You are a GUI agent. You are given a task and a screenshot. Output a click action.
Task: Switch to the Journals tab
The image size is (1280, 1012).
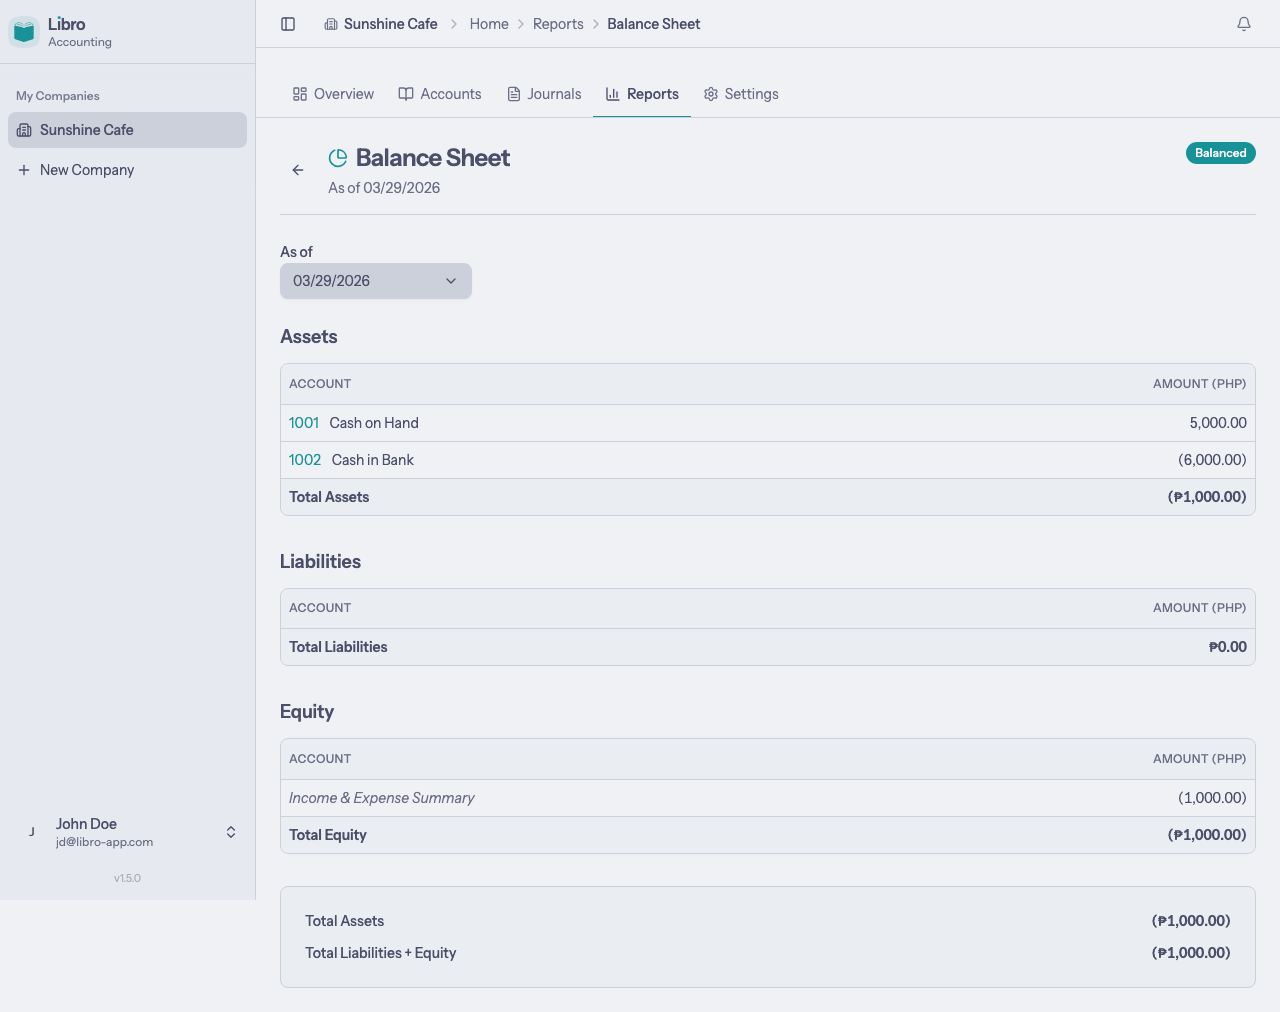pyautogui.click(x=544, y=94)
